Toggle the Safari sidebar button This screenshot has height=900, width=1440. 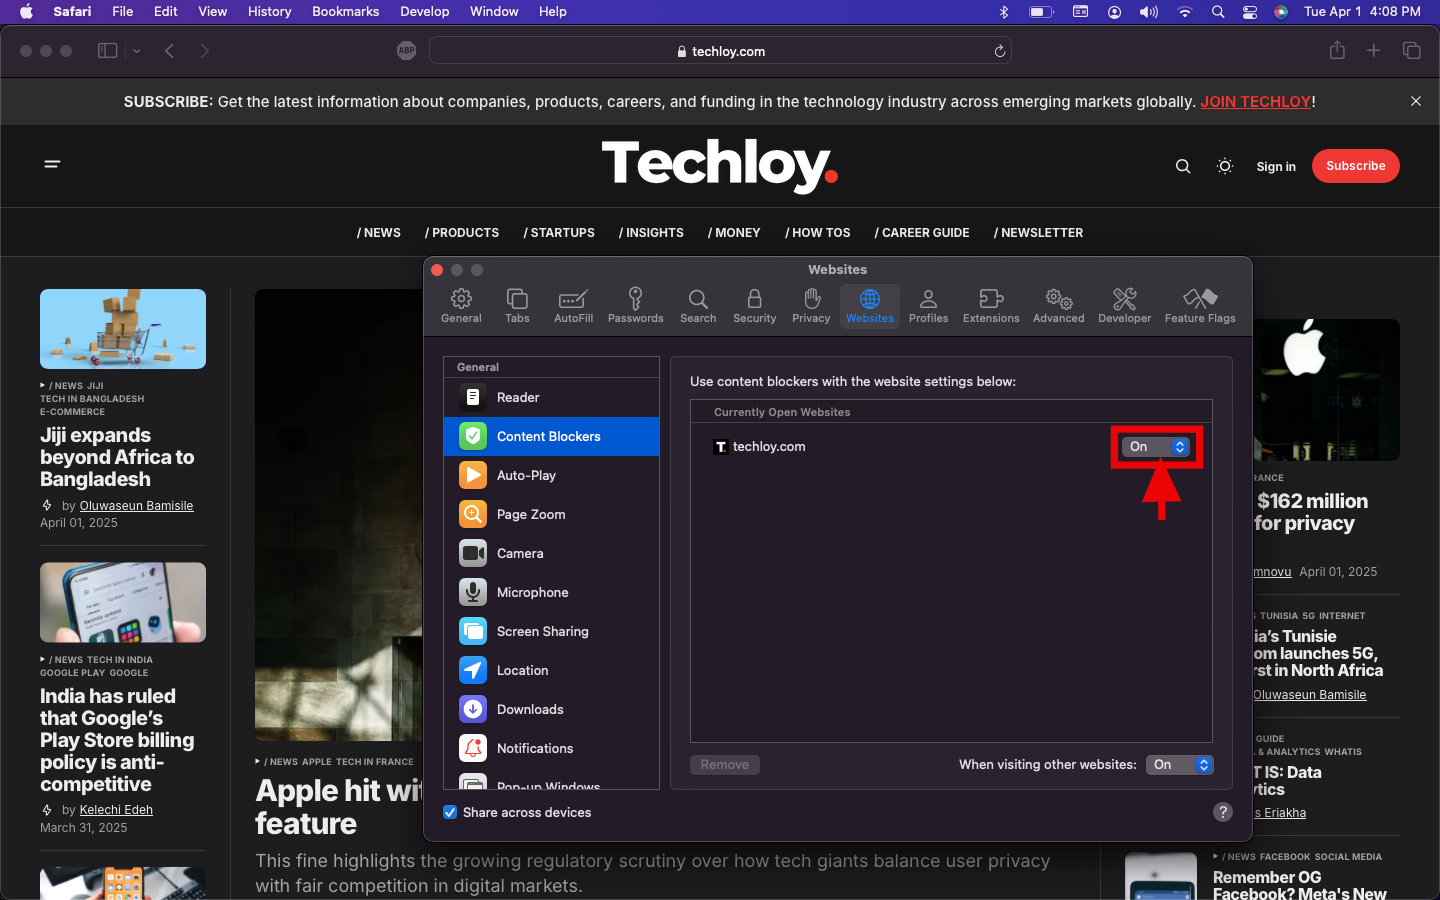coord(107,51)
